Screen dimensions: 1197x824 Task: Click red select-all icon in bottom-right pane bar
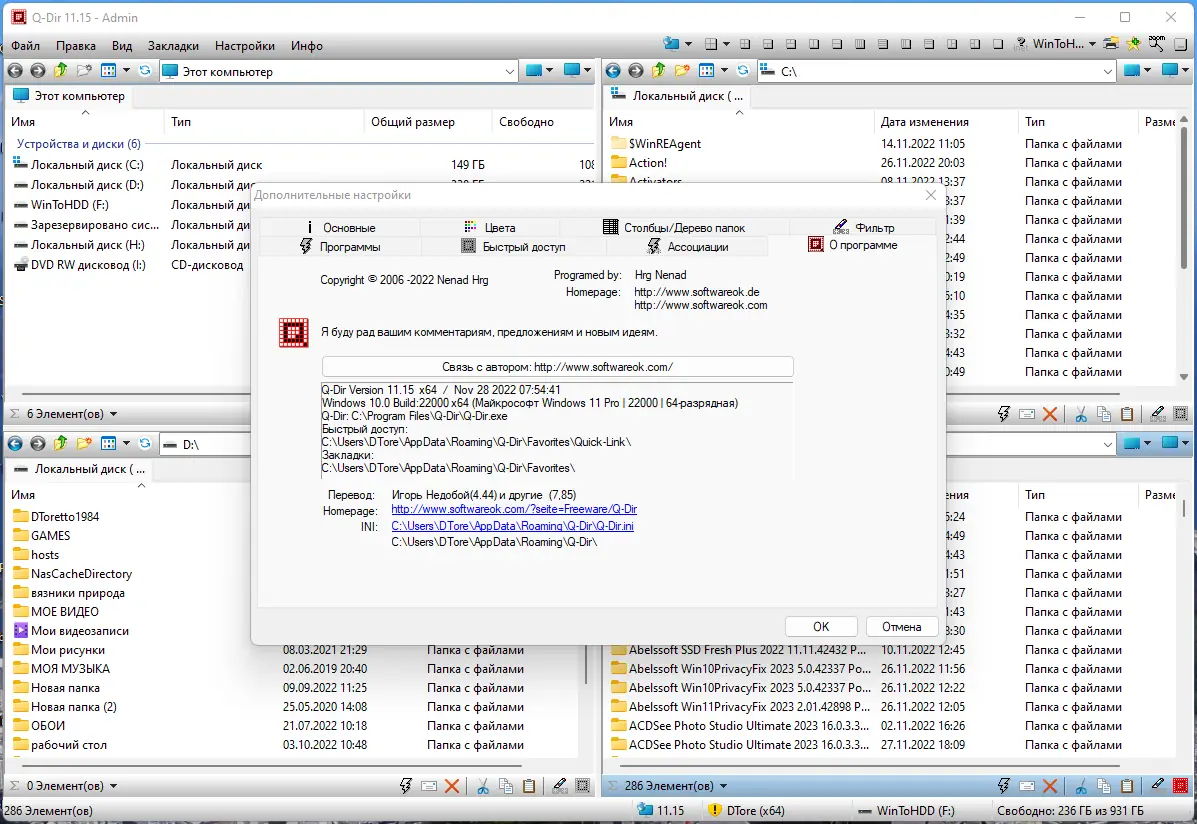point(1180,786)
